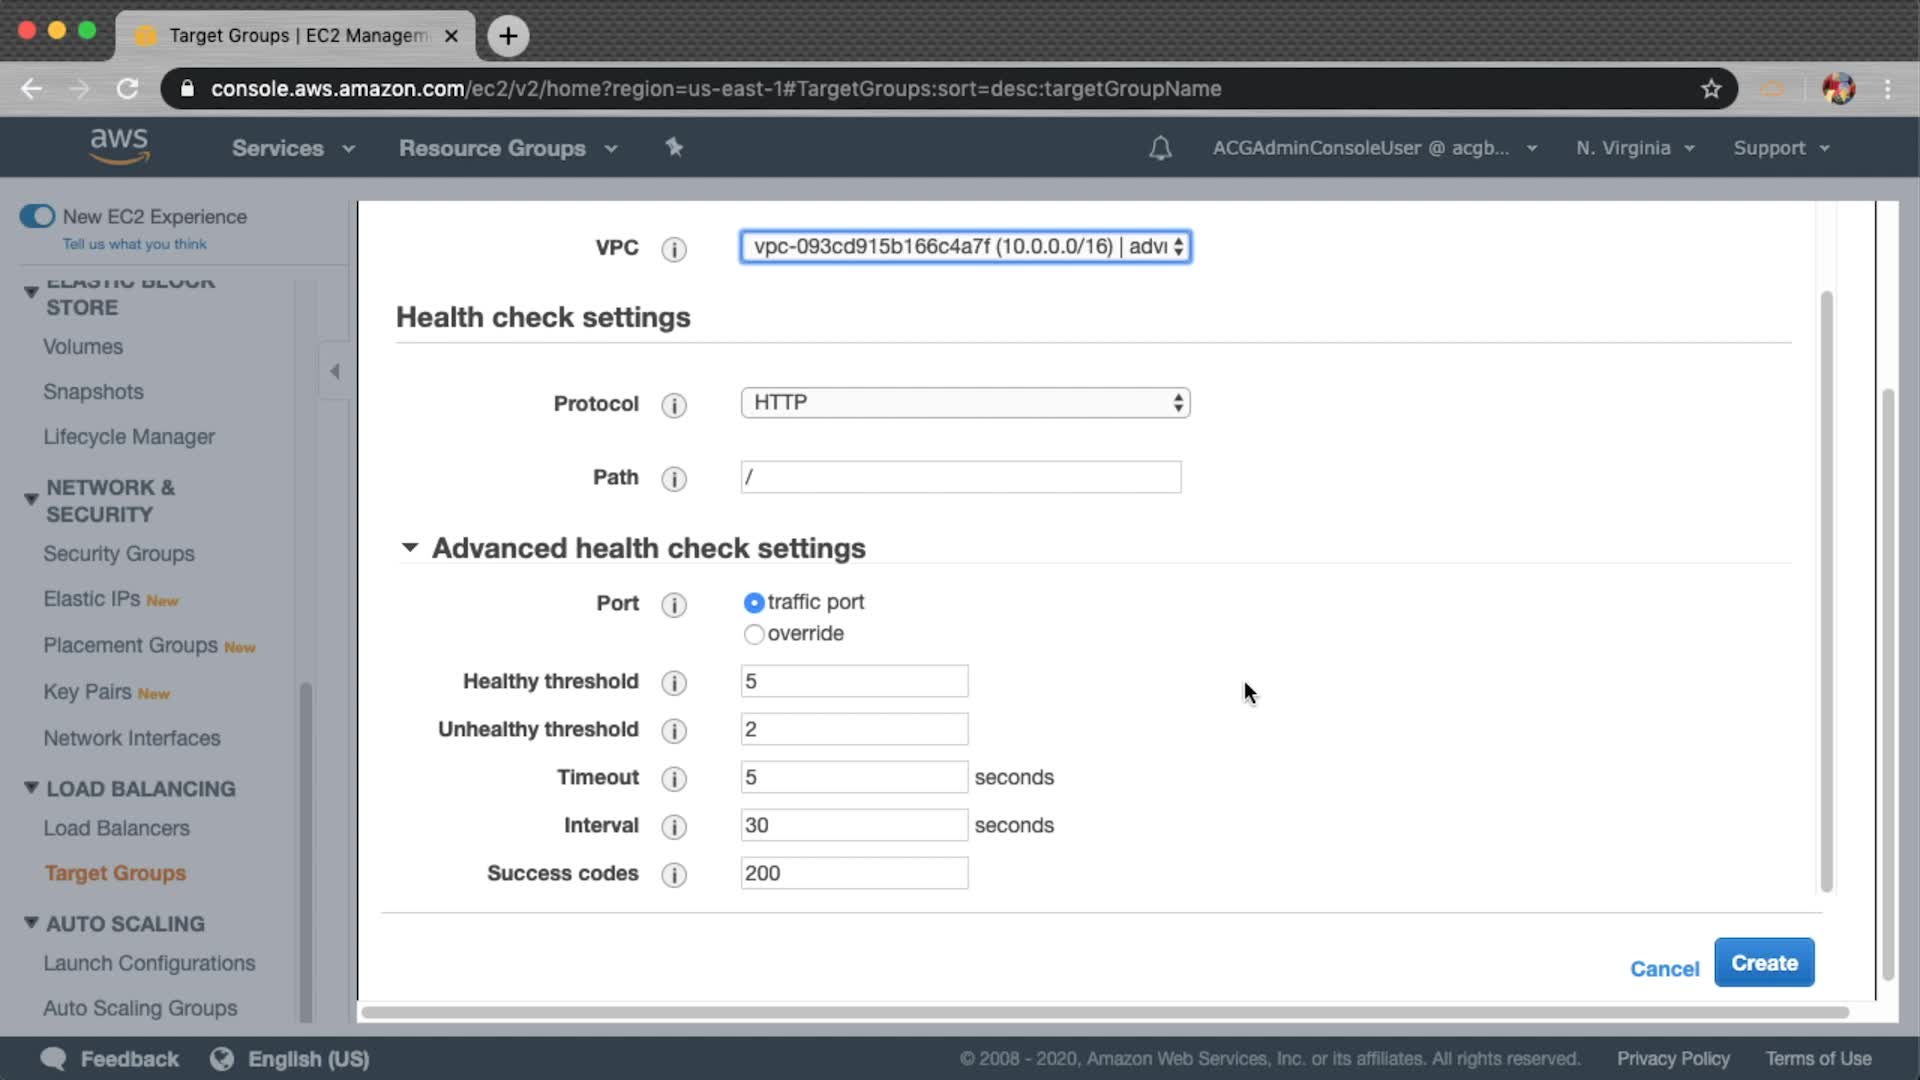The image size is (1920, 1080).
Task: Open the VPC selection dropdown
Action: click(965, 247)
